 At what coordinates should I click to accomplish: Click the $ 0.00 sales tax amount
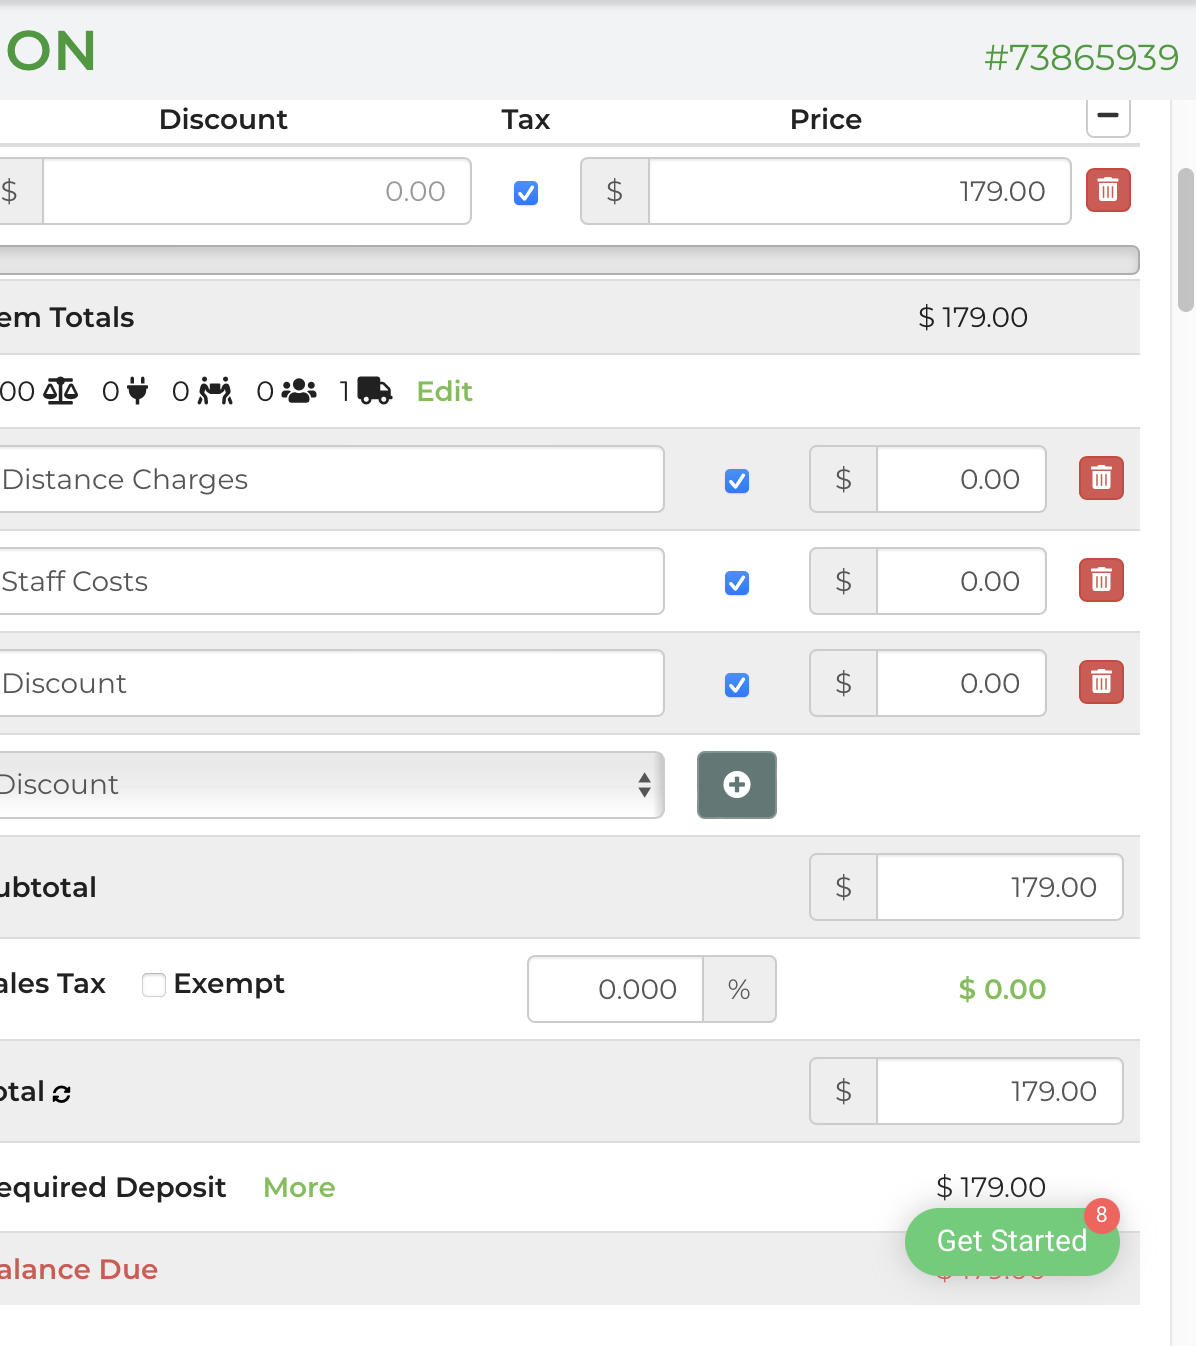(x=1002, y=989)
